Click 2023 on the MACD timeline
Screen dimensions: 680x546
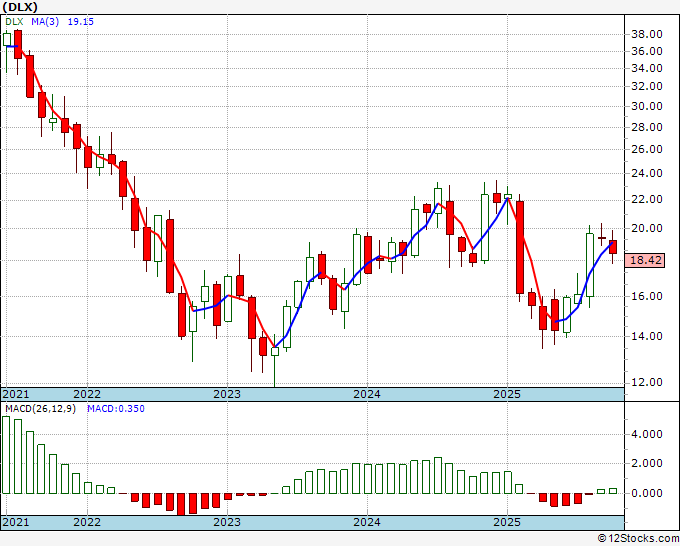(x=227, y=522)
